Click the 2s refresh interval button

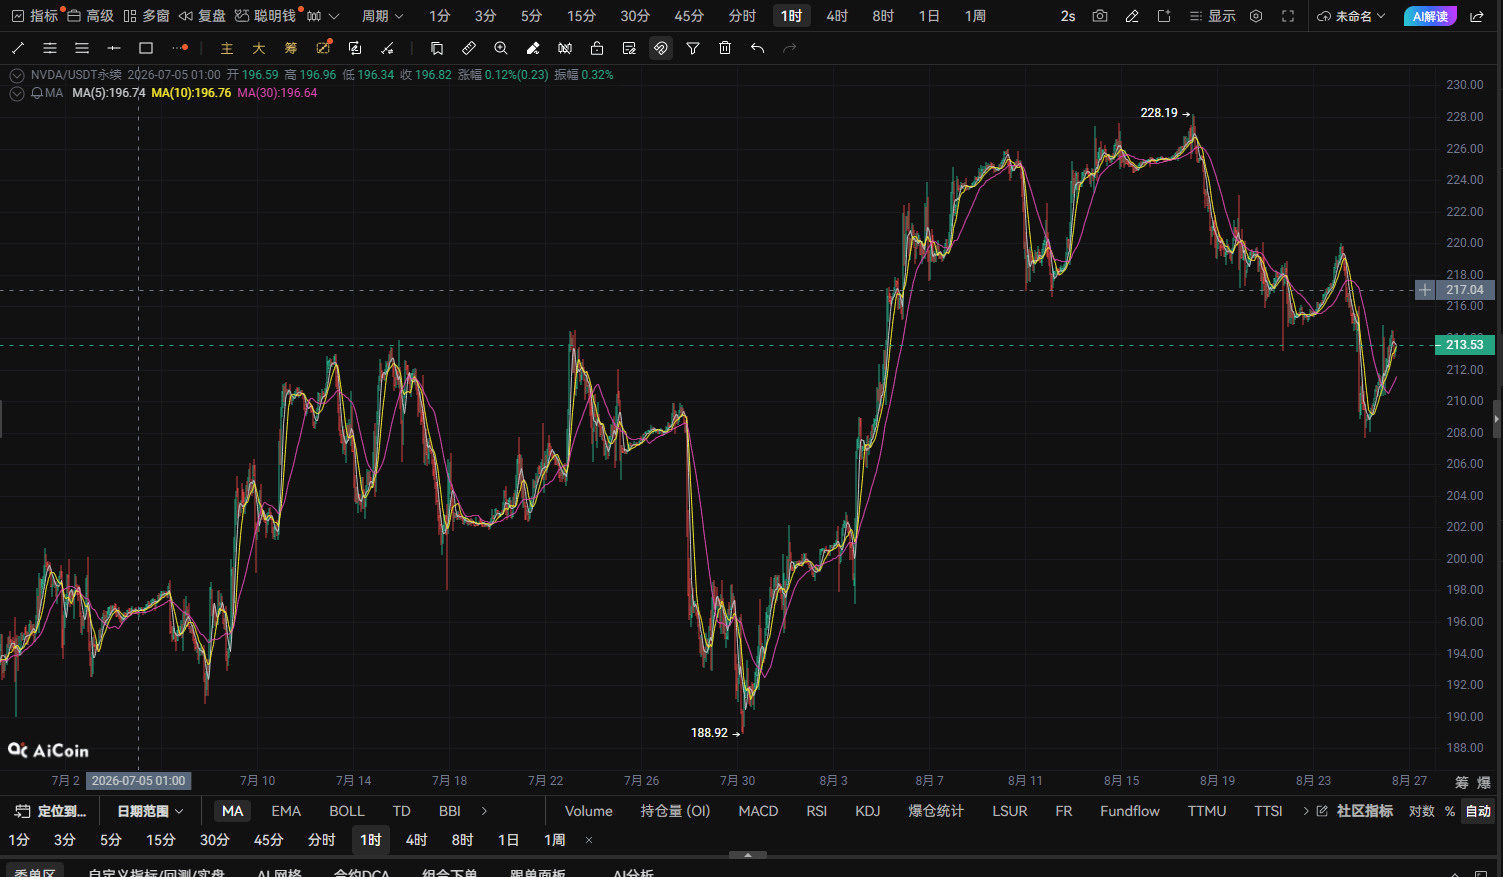point(1068,16)
